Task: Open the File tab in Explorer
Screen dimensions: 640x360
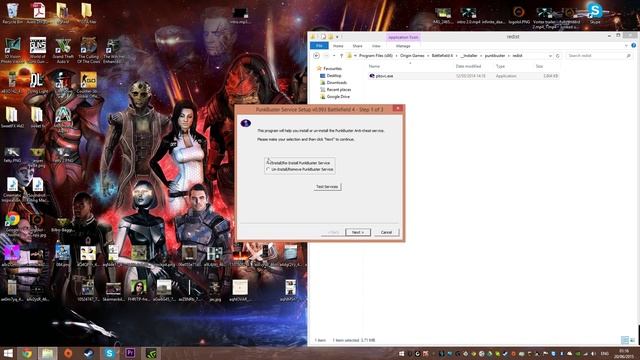Action: tap(319, 46)
